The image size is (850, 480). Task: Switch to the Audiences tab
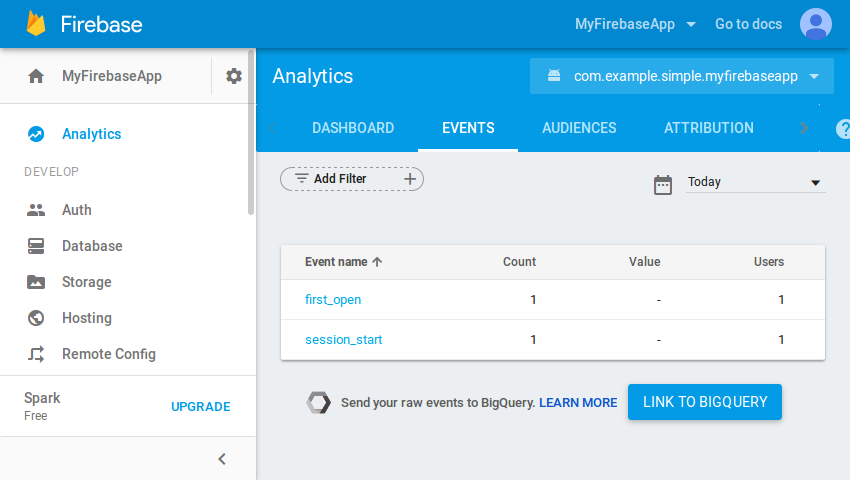pyautogui.click(x=579, y=128)
